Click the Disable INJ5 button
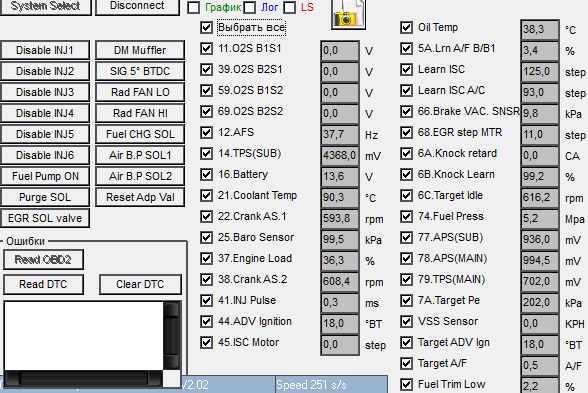The image size is (588, 393). (45, 134)
